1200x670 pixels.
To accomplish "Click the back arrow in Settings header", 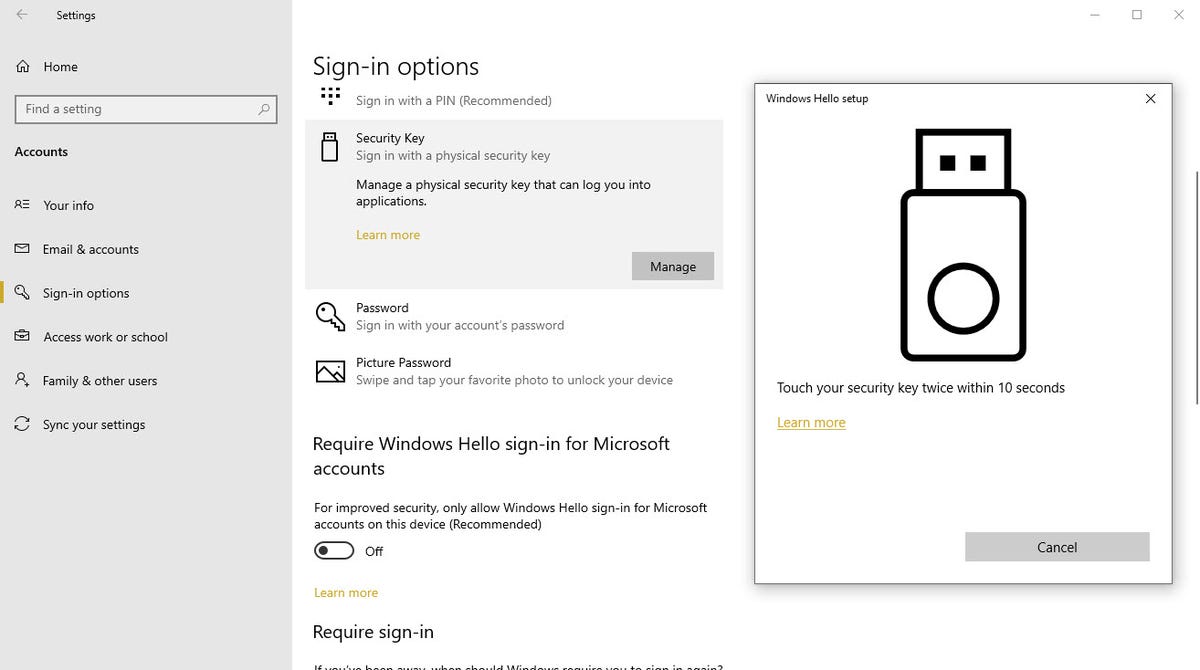I will tap(22, 15).
